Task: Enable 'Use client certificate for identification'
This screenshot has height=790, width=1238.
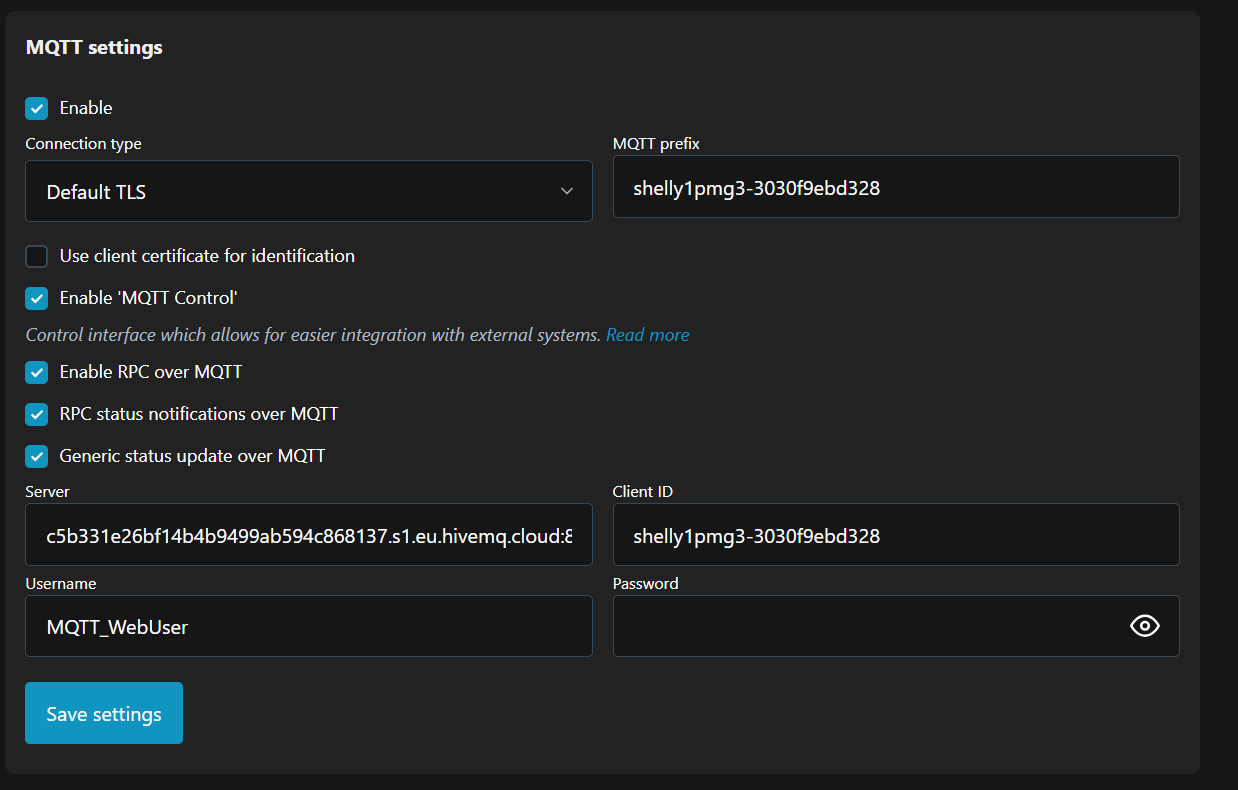Action: tap(36, 256)
